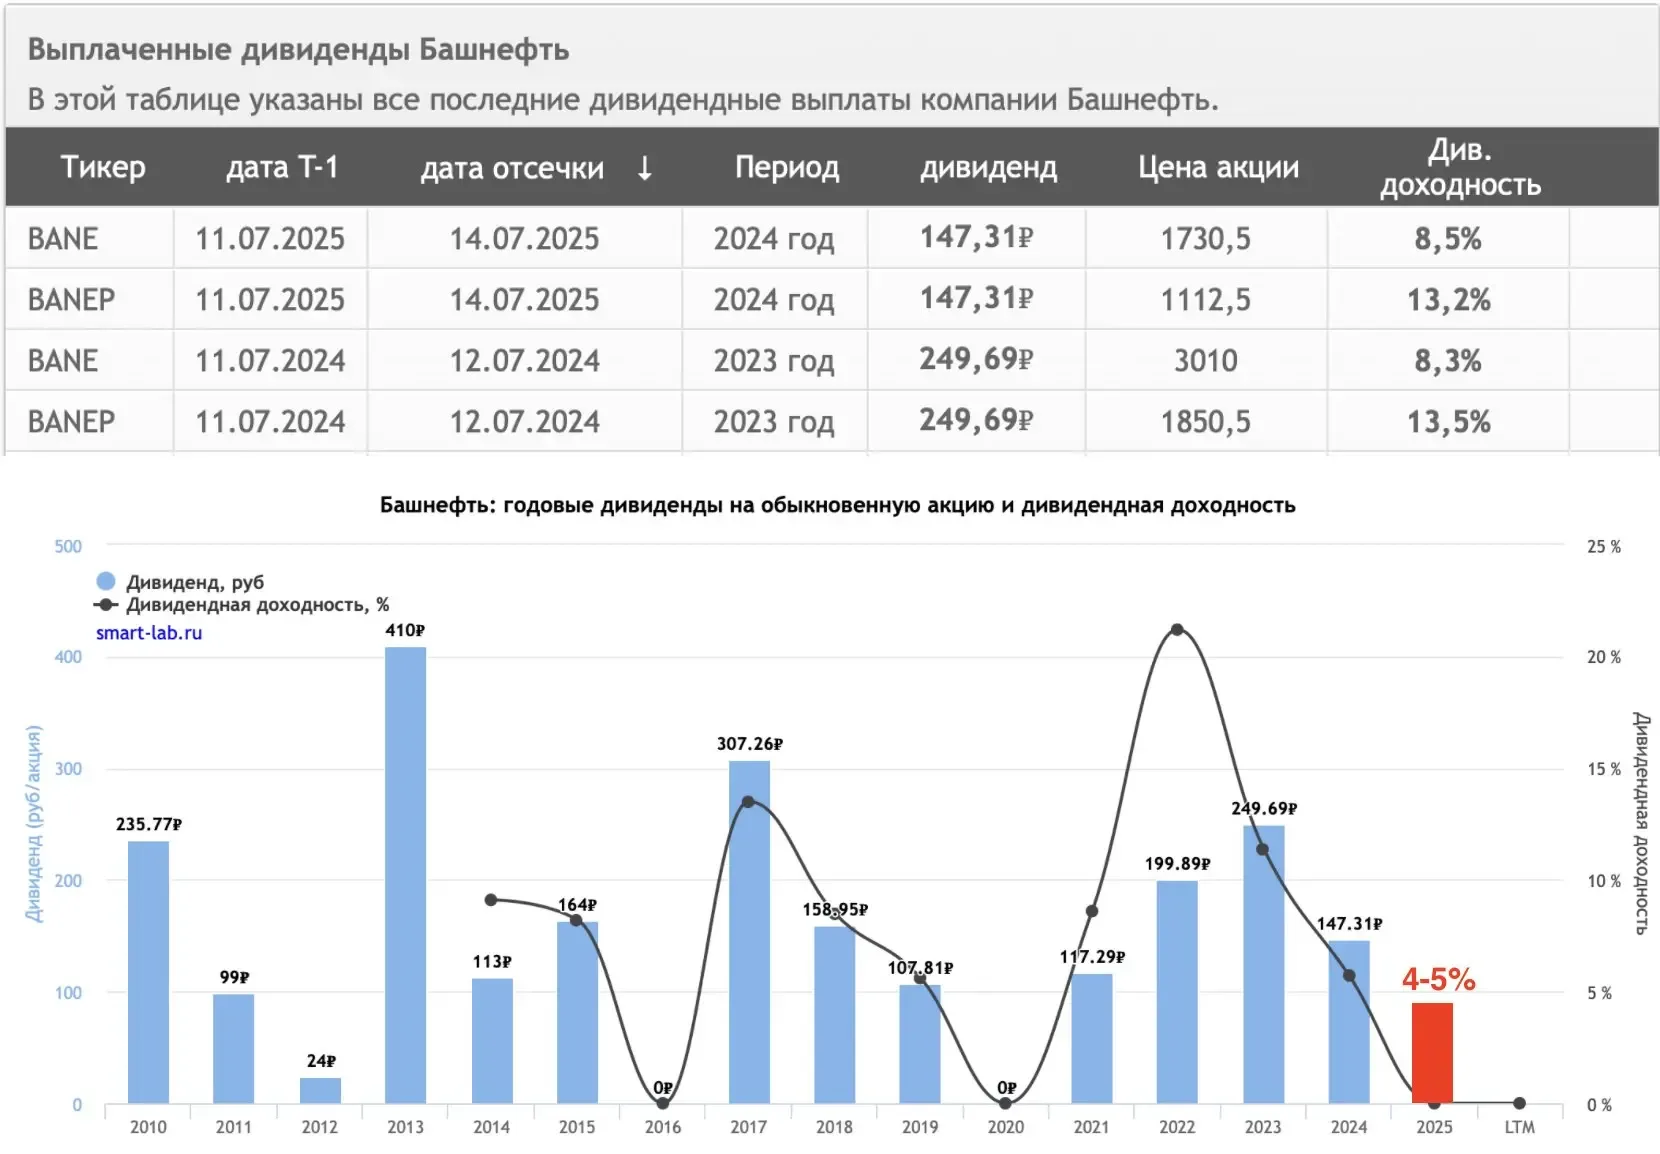Click the 2022 yield peak data point
This screenshot has width=1660, height=1154.
coord(1177,630)
